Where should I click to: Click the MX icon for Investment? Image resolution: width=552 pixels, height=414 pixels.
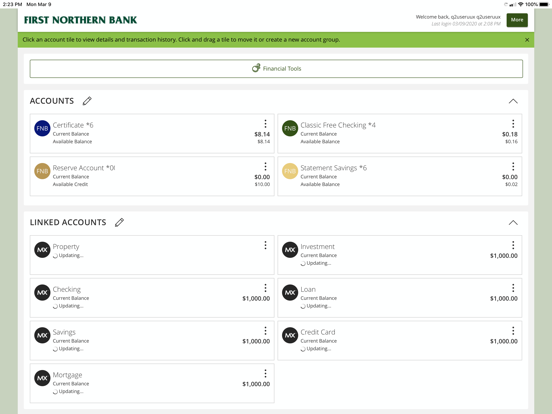click(290, 250)
